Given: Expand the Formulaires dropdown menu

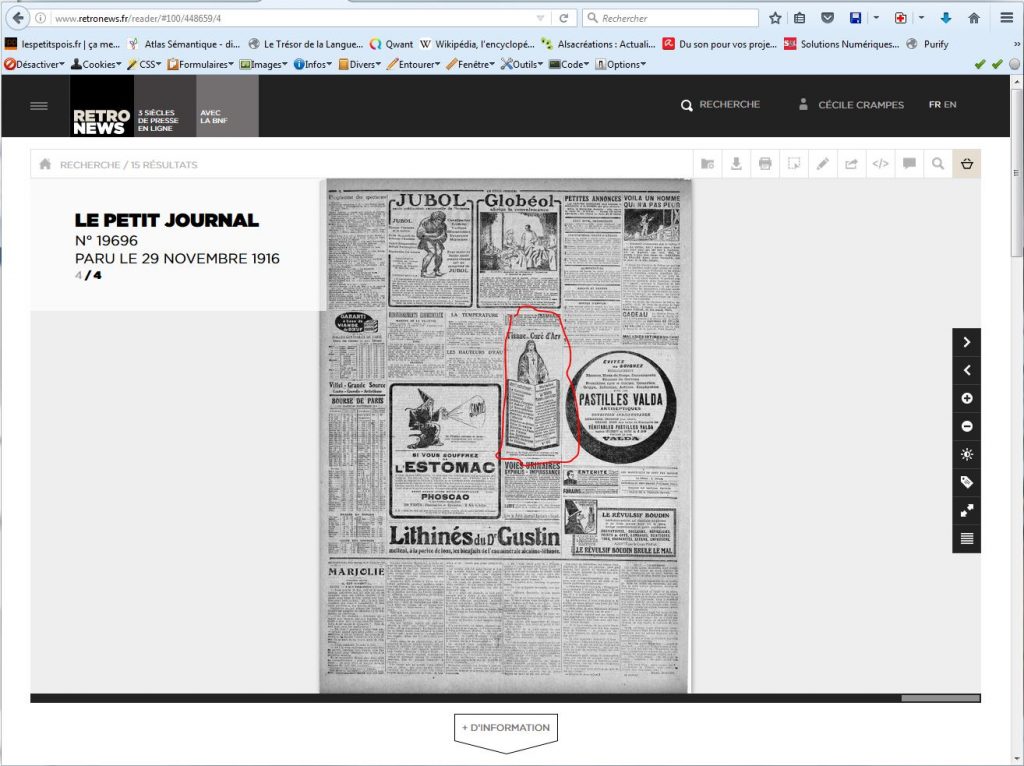Looking at the screenshot, I should pos(201,64).
